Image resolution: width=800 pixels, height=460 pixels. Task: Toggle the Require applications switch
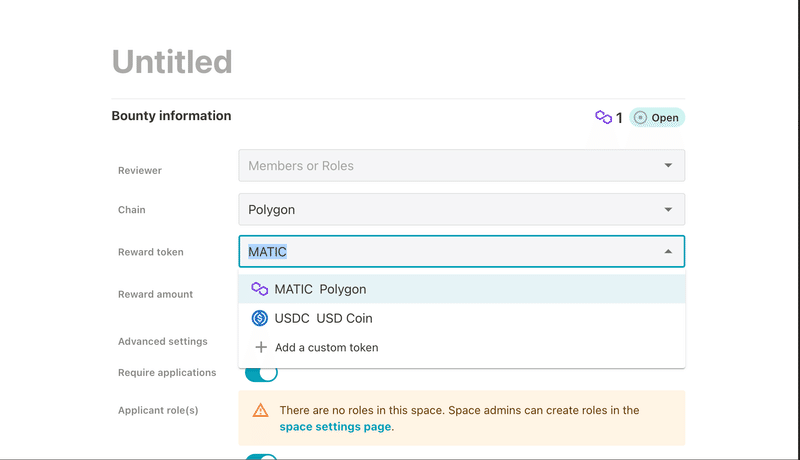[261, 373]
